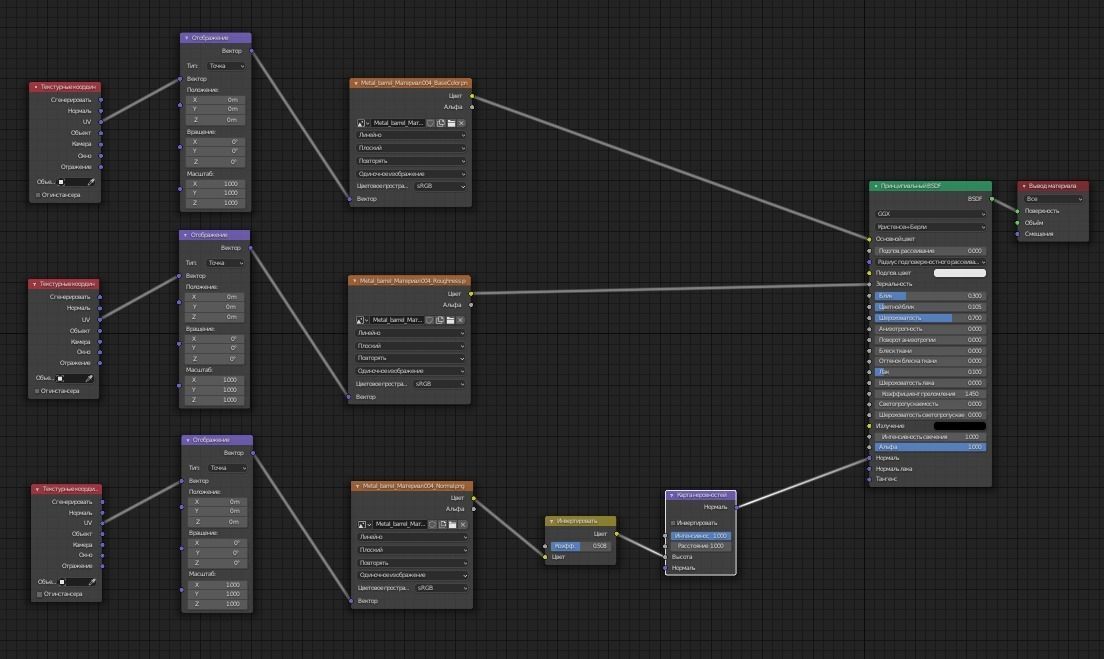The width and height of the screenshot is (1104, 659).
Task: Click new image copy icon on BaseColor node
Action: [441, 123]
